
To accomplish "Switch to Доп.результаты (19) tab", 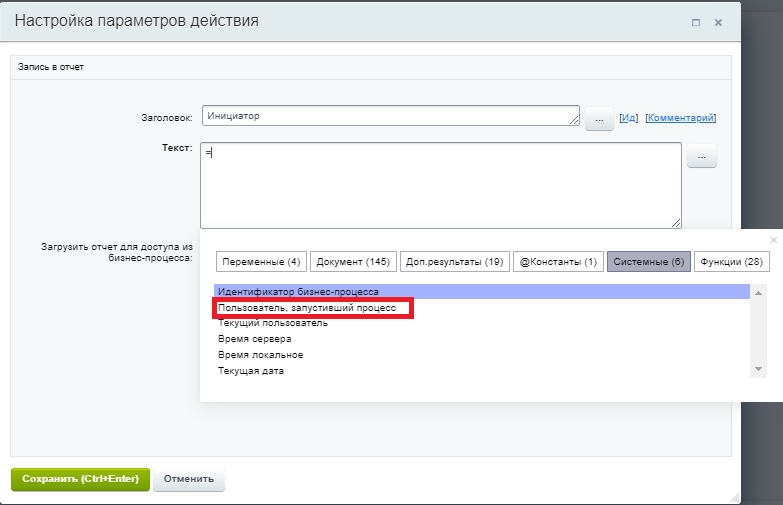I will coord(454,262).
